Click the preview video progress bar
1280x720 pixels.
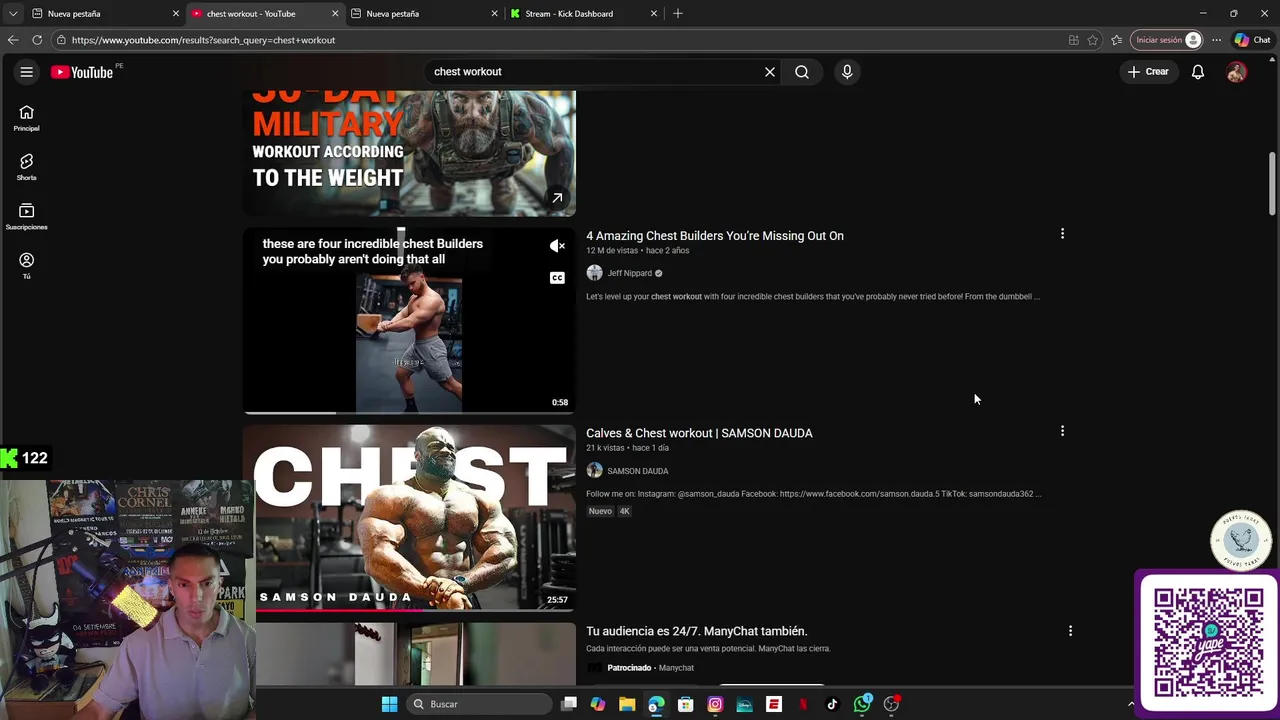409,412
